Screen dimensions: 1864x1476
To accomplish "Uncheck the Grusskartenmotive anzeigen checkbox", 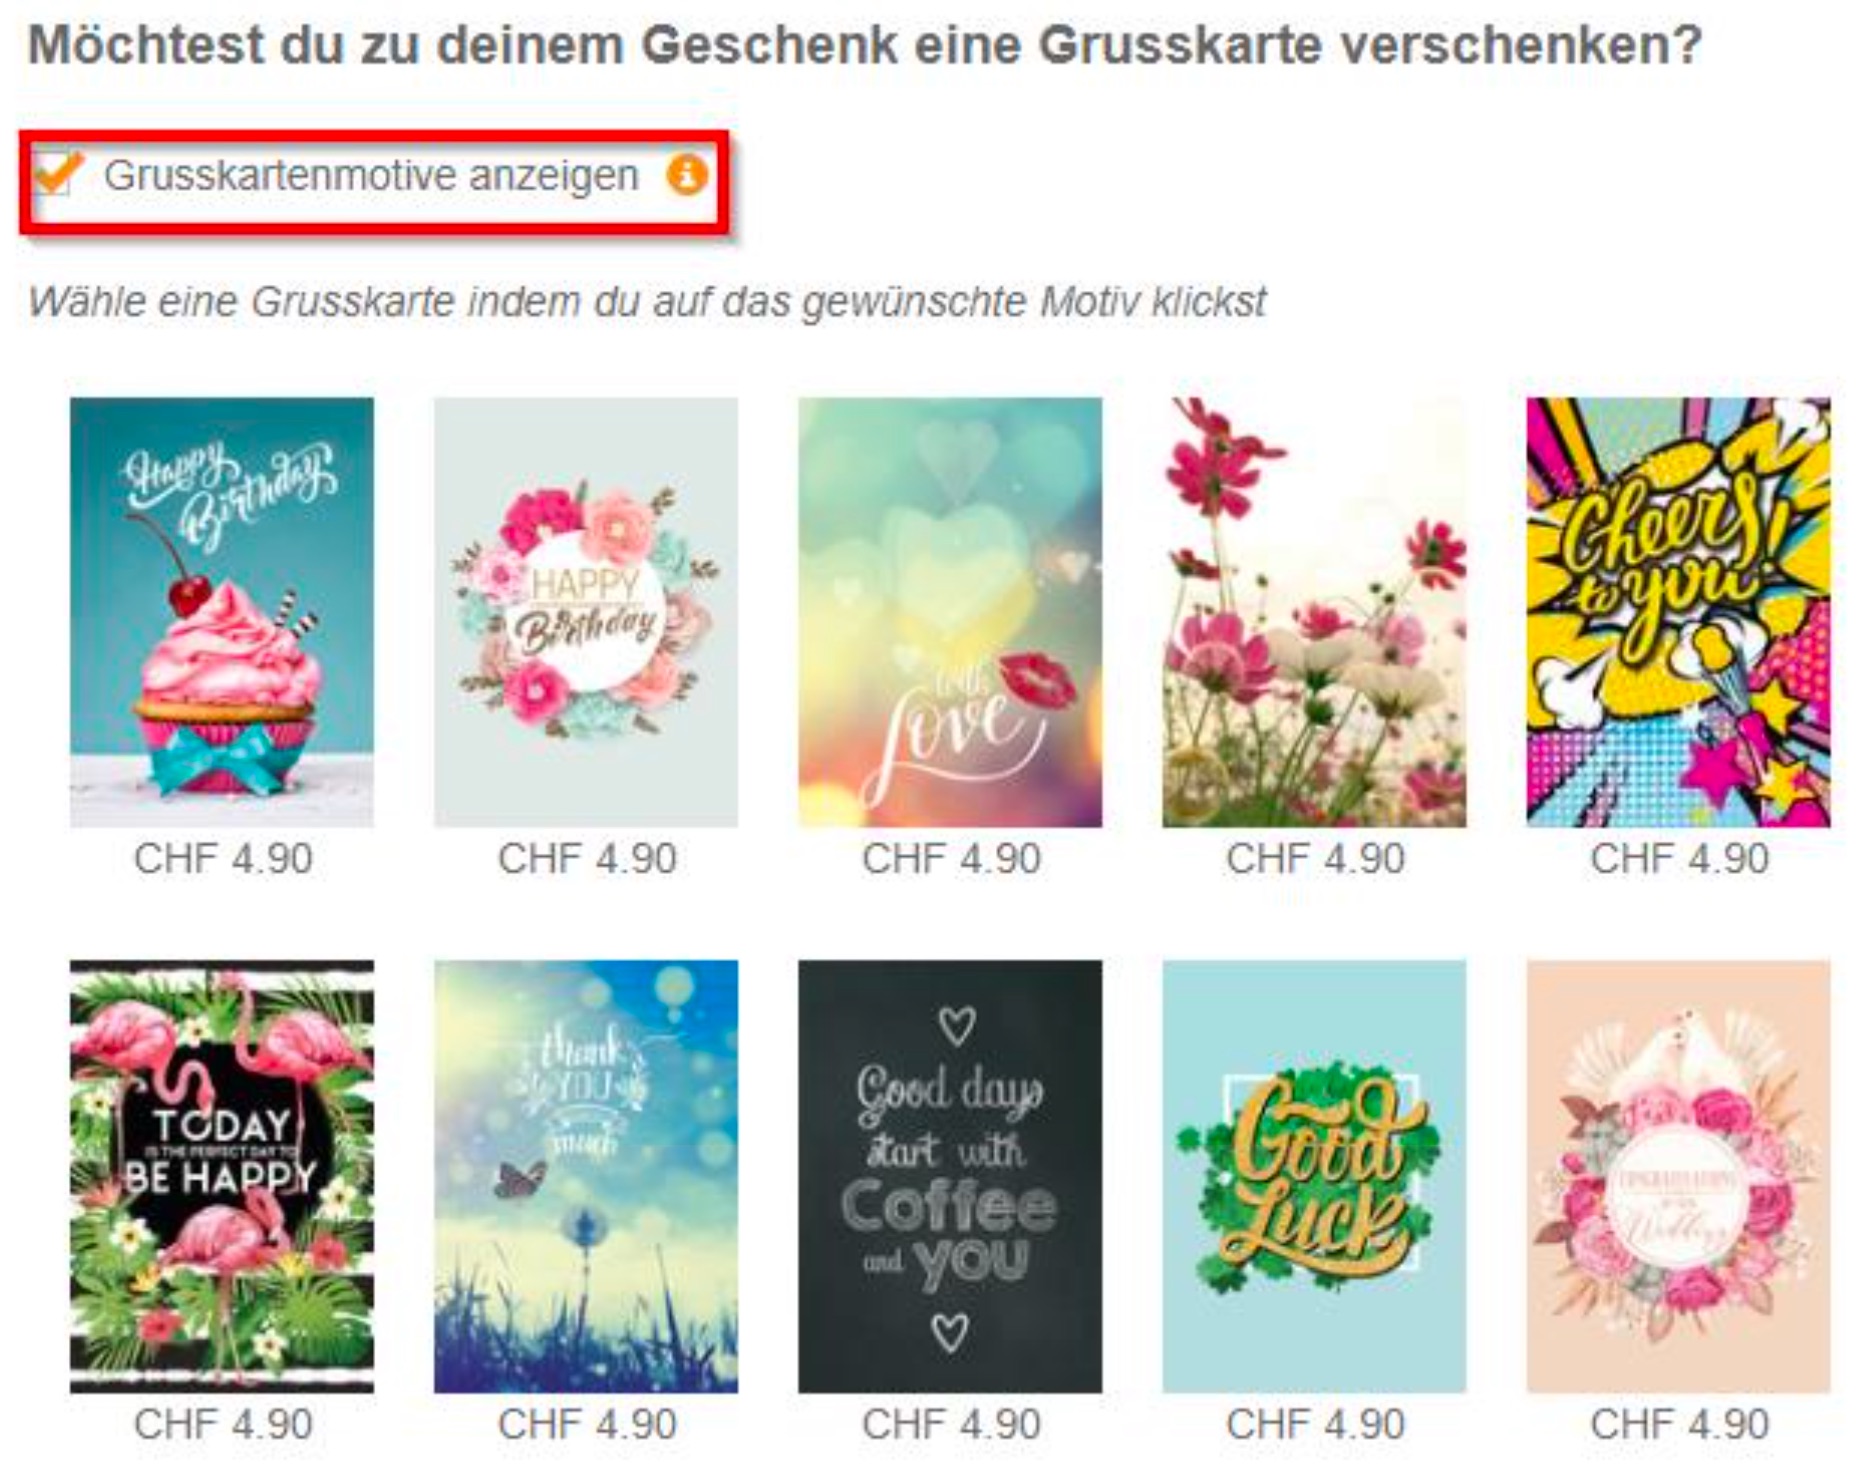I will pyautogui.click(x=56, y=175).
